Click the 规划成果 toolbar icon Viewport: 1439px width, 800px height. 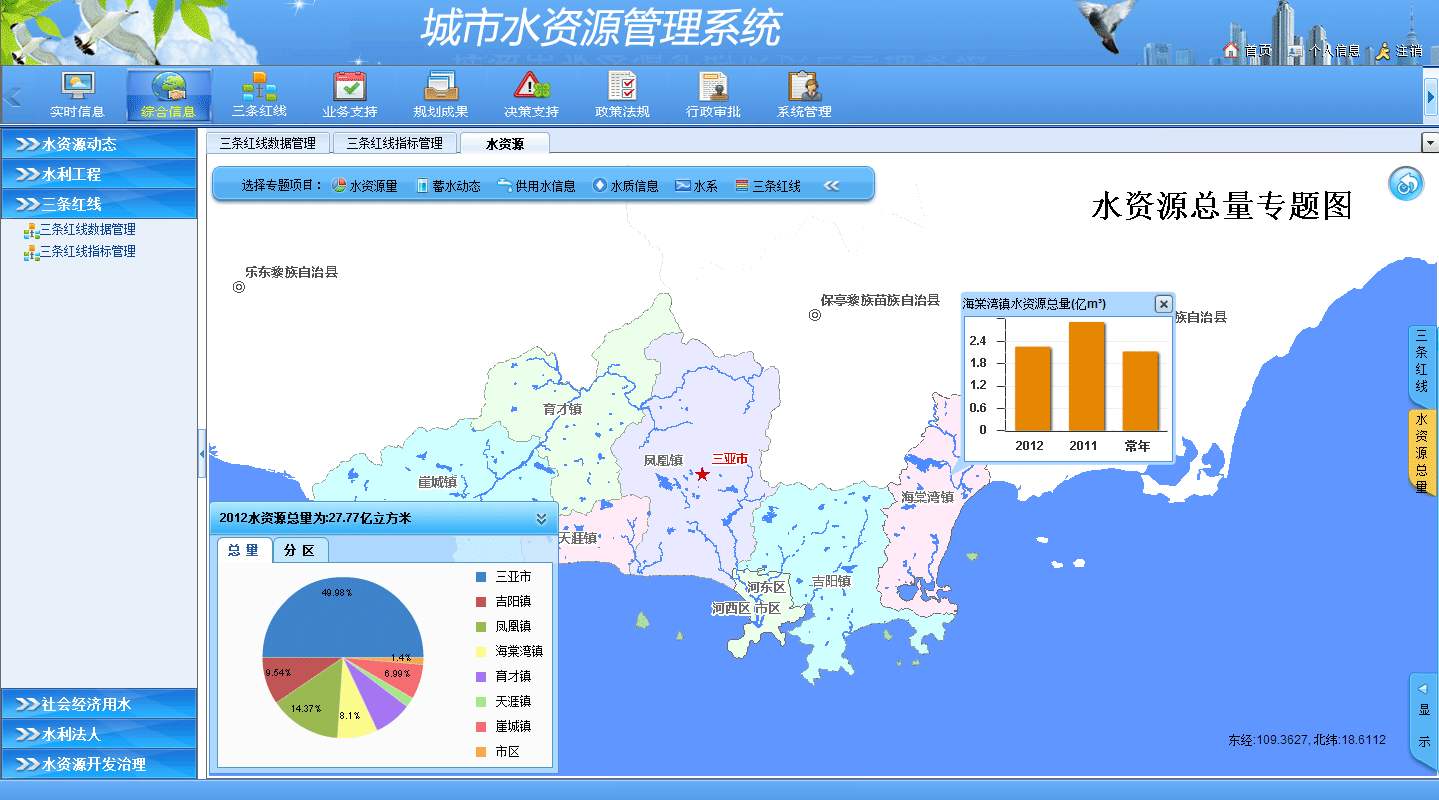(x=439, y=93)
